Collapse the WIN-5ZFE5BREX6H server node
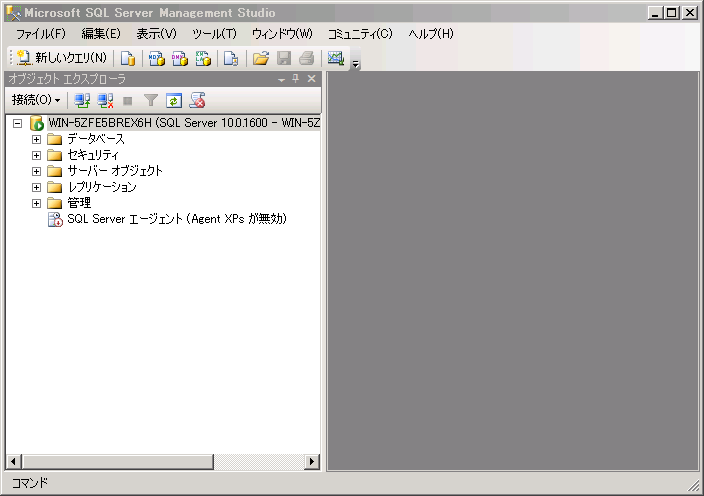 pos(17,123)
